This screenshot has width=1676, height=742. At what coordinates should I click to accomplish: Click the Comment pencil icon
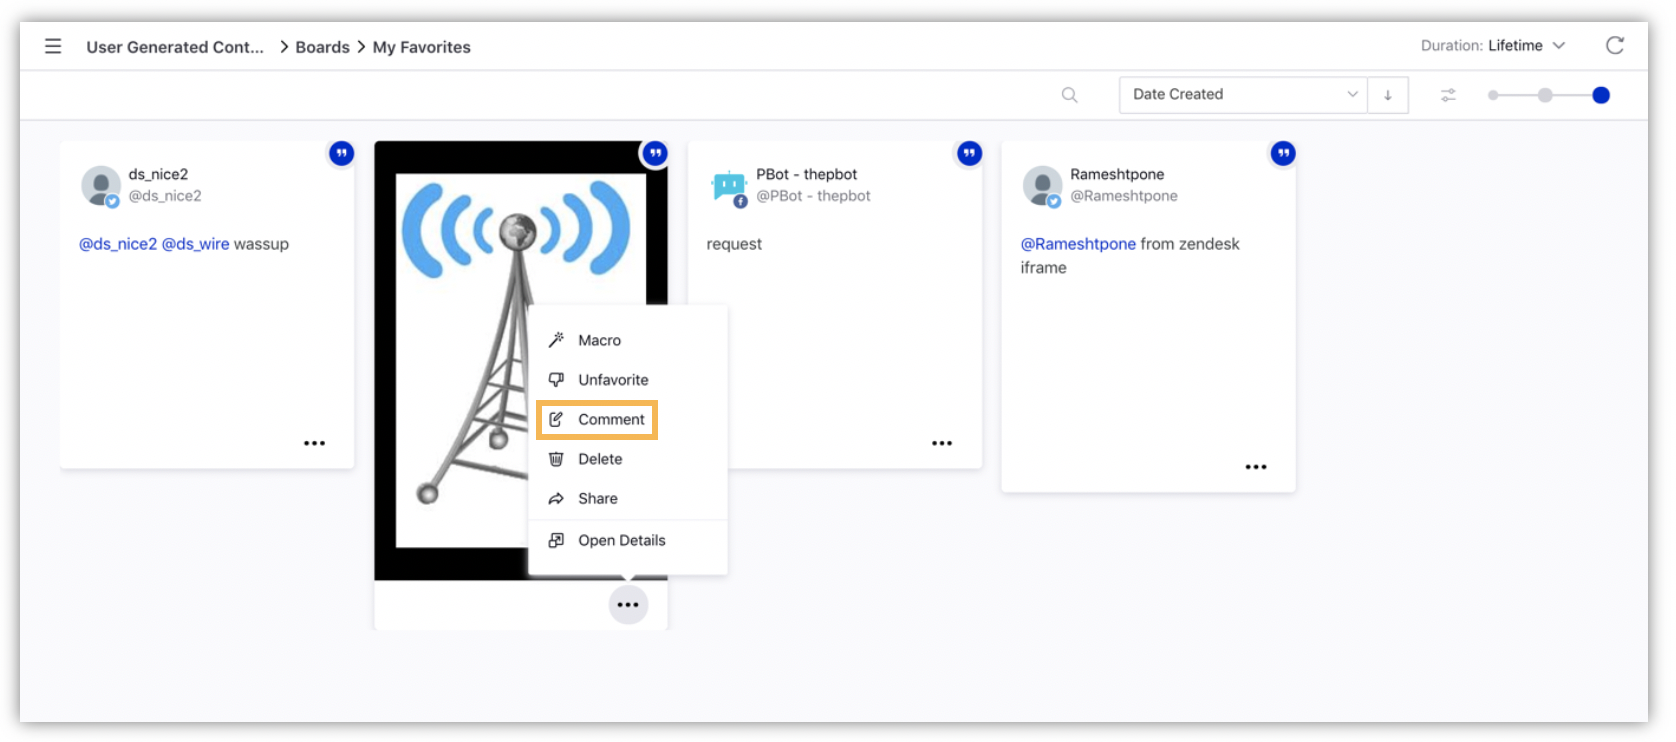(556, 419)
